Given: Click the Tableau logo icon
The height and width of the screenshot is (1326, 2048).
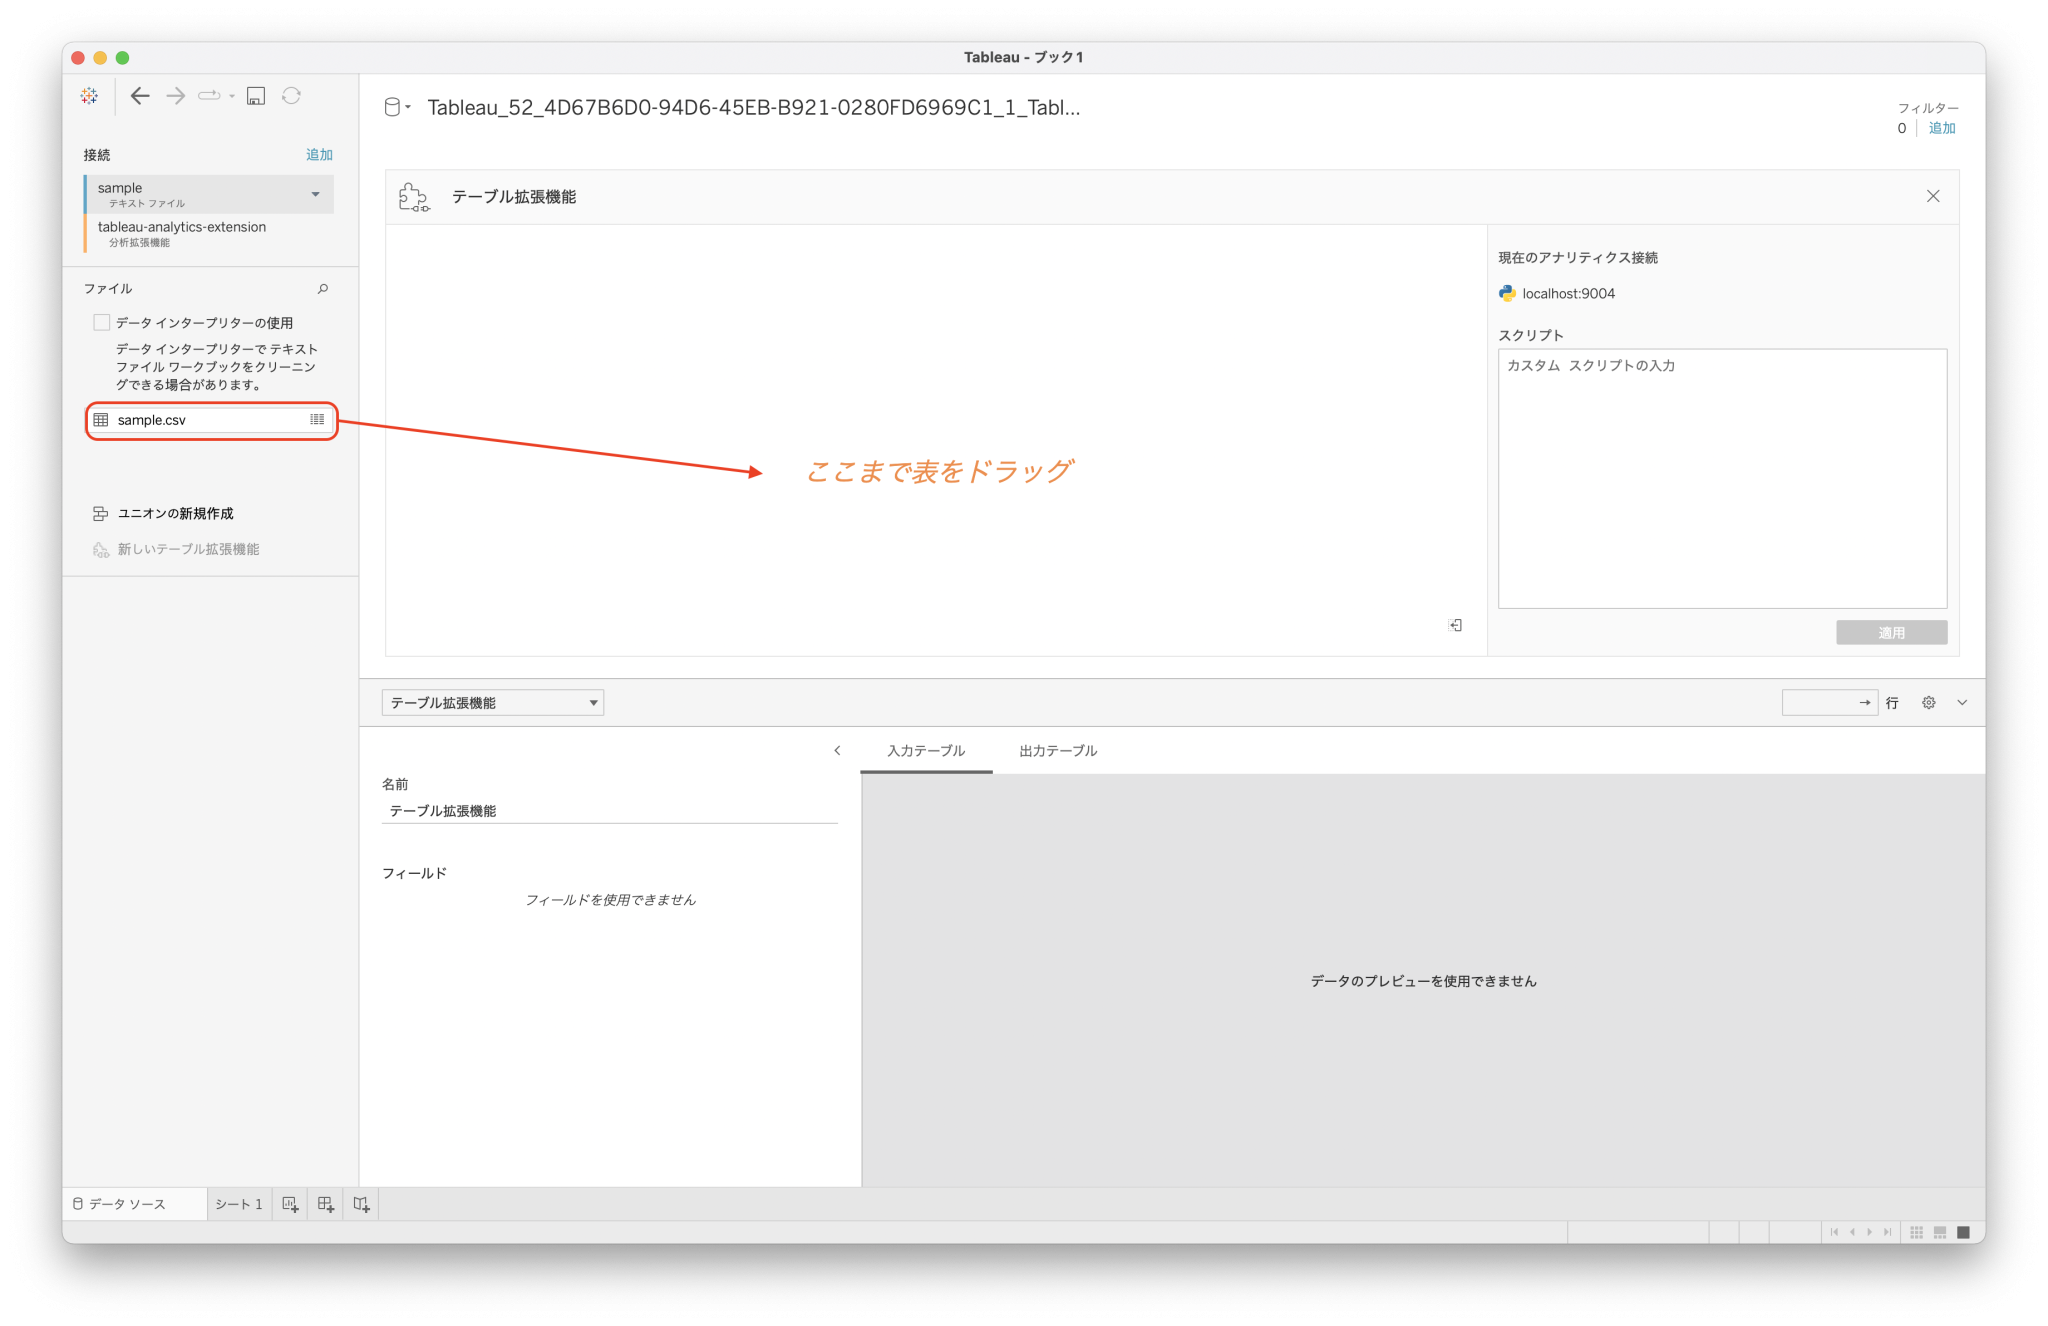Looking at the screenshot, I should coord(88,95).
